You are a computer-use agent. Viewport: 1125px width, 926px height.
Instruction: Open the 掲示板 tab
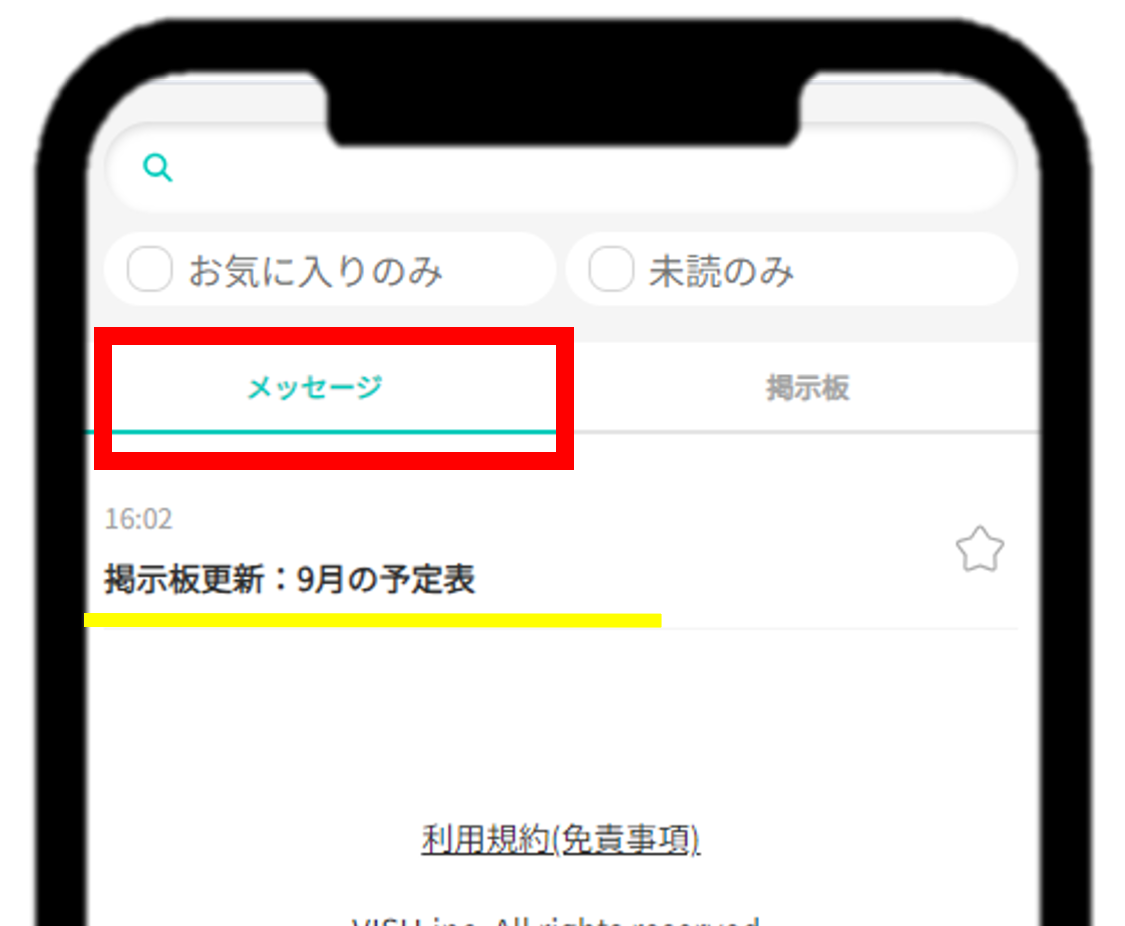[x=808, y=388]
